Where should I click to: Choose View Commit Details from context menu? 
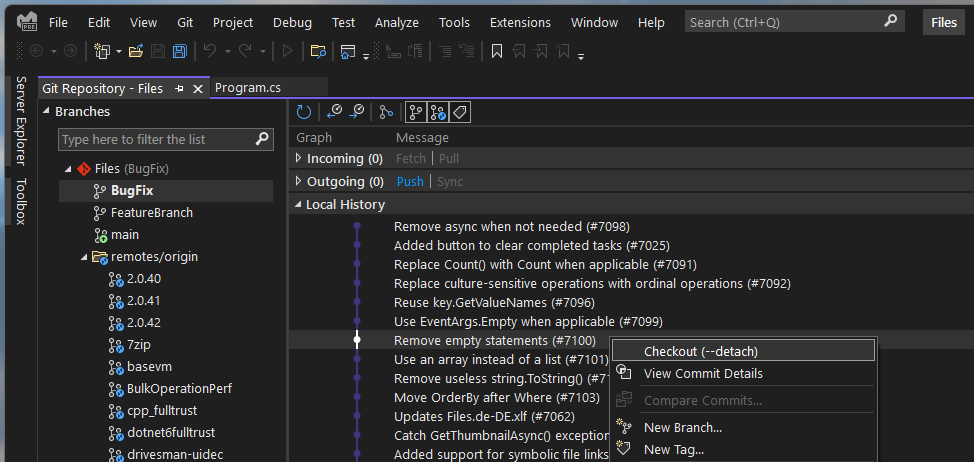(x=744, y=373)
